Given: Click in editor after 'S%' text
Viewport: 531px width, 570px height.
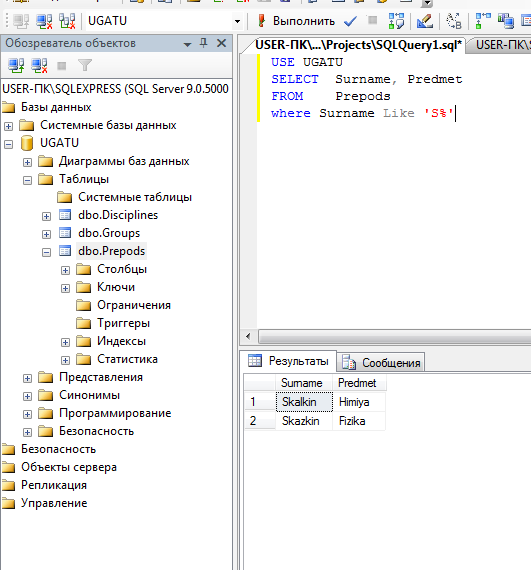Looking at the screenshot, I should (x=455, y=113).
